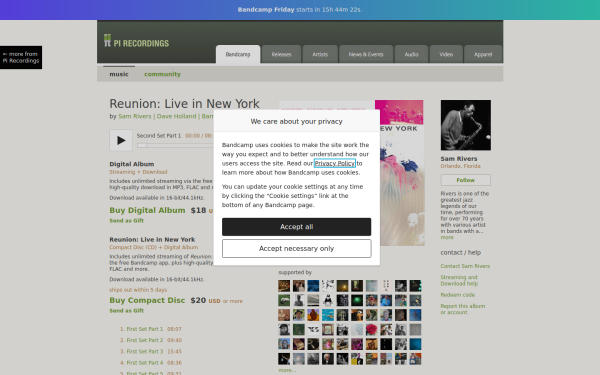Open the Privacy Policy link
This screenshot has width=600, height=375.
pos(334,163)
